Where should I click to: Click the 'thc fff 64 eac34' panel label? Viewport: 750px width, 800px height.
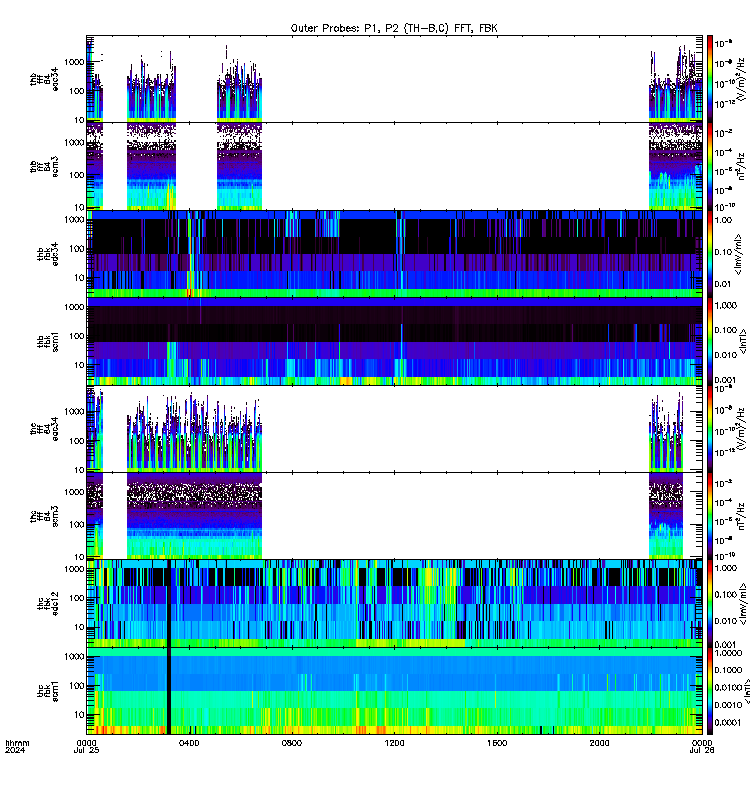[x=44, y=429]
